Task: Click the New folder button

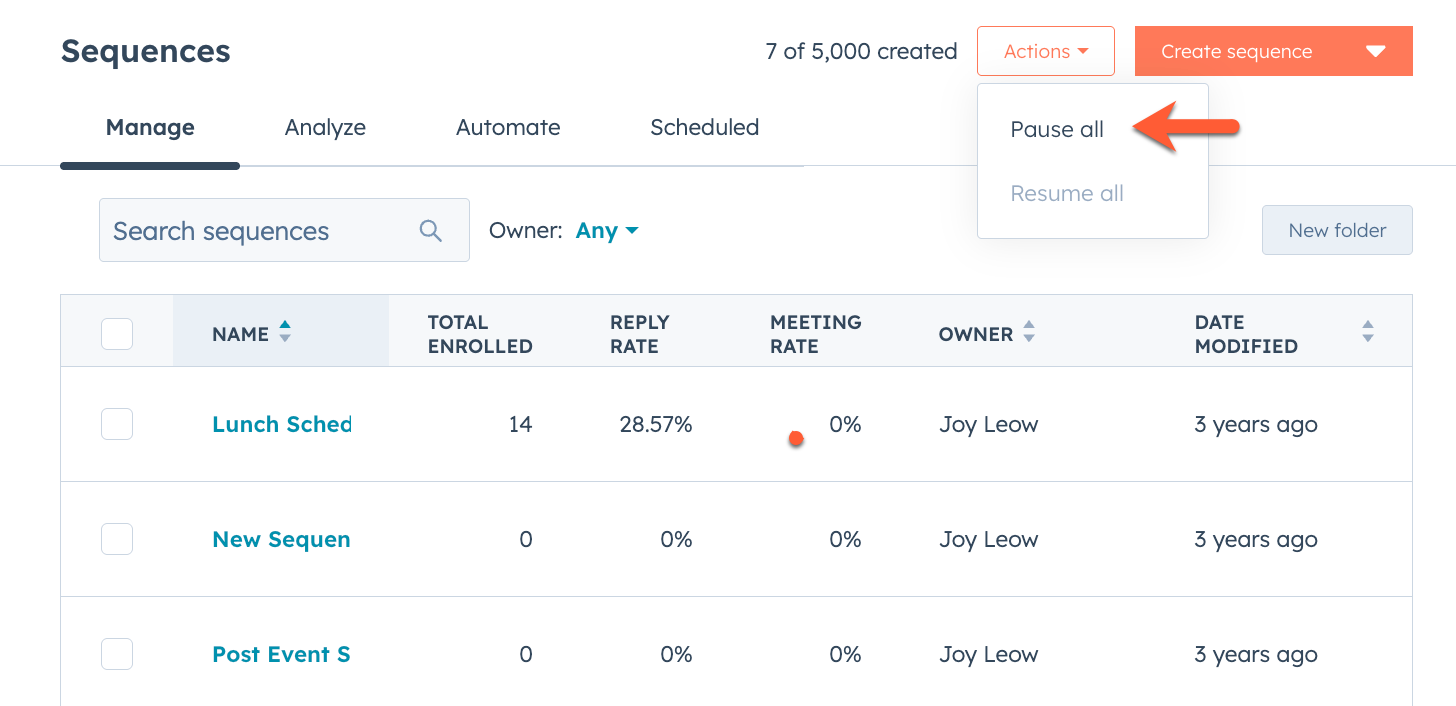Action: [1336, 230]
